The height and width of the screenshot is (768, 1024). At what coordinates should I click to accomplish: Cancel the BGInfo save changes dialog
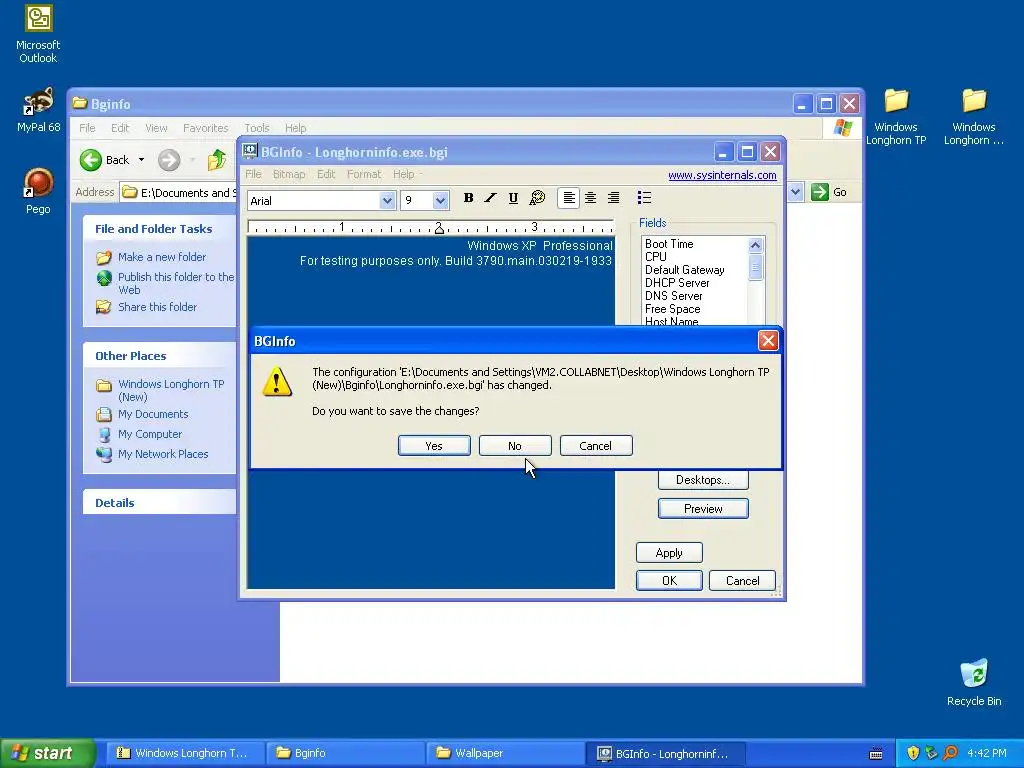click(x=596, y=446)
